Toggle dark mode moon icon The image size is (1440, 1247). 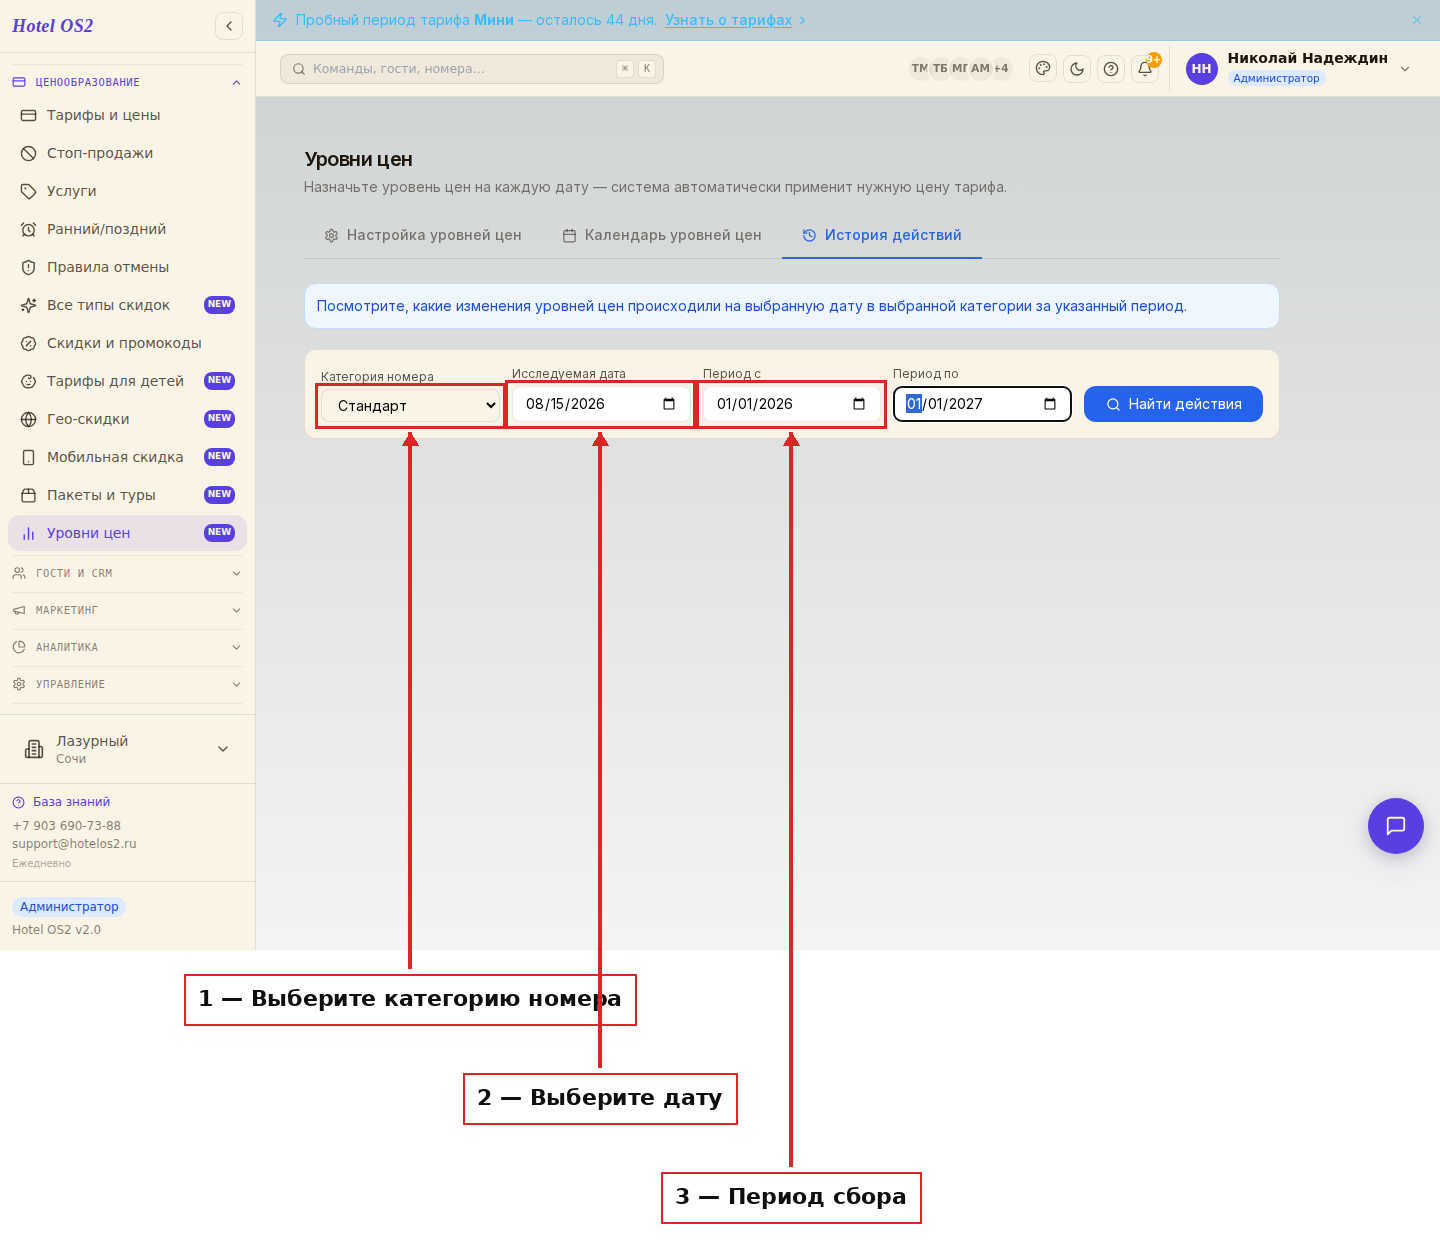tap(1077, 68)
